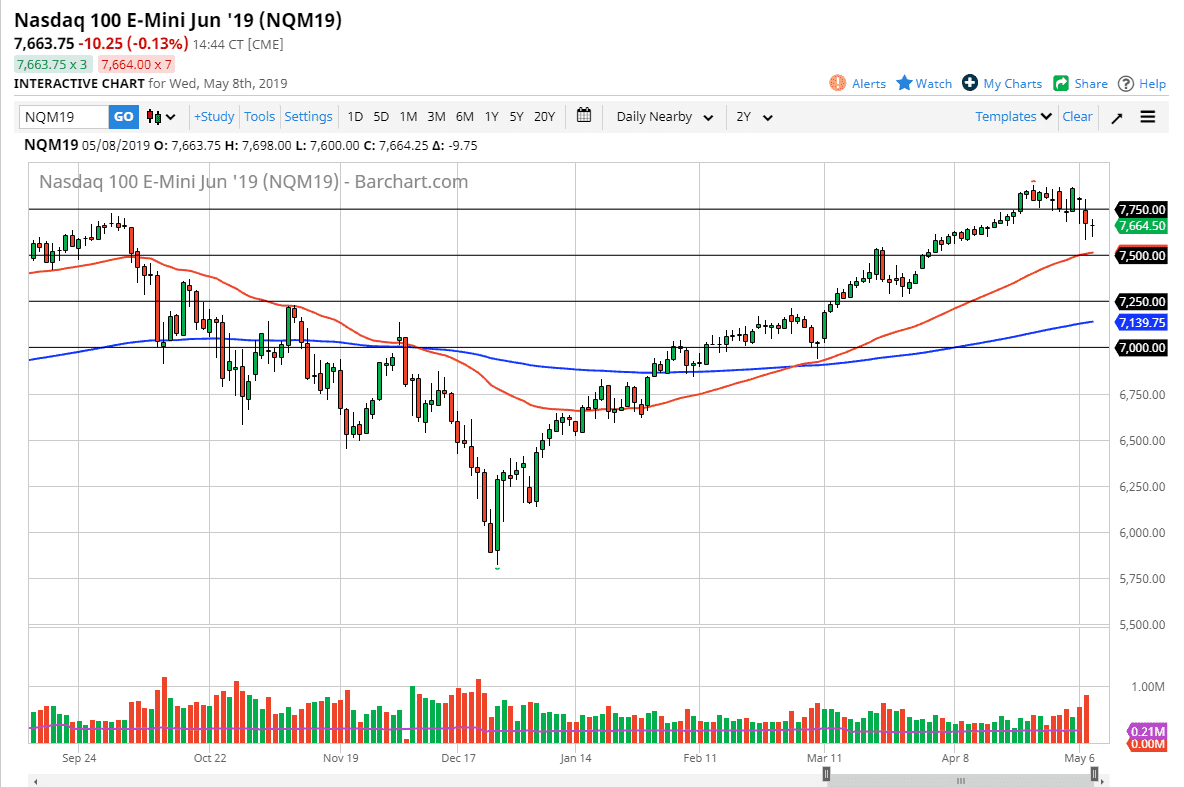Image resolution: width=1184 pixels, height=787 pixels.
Task: Share the chart using the Share icon
Action: (x=1080, y=83)
